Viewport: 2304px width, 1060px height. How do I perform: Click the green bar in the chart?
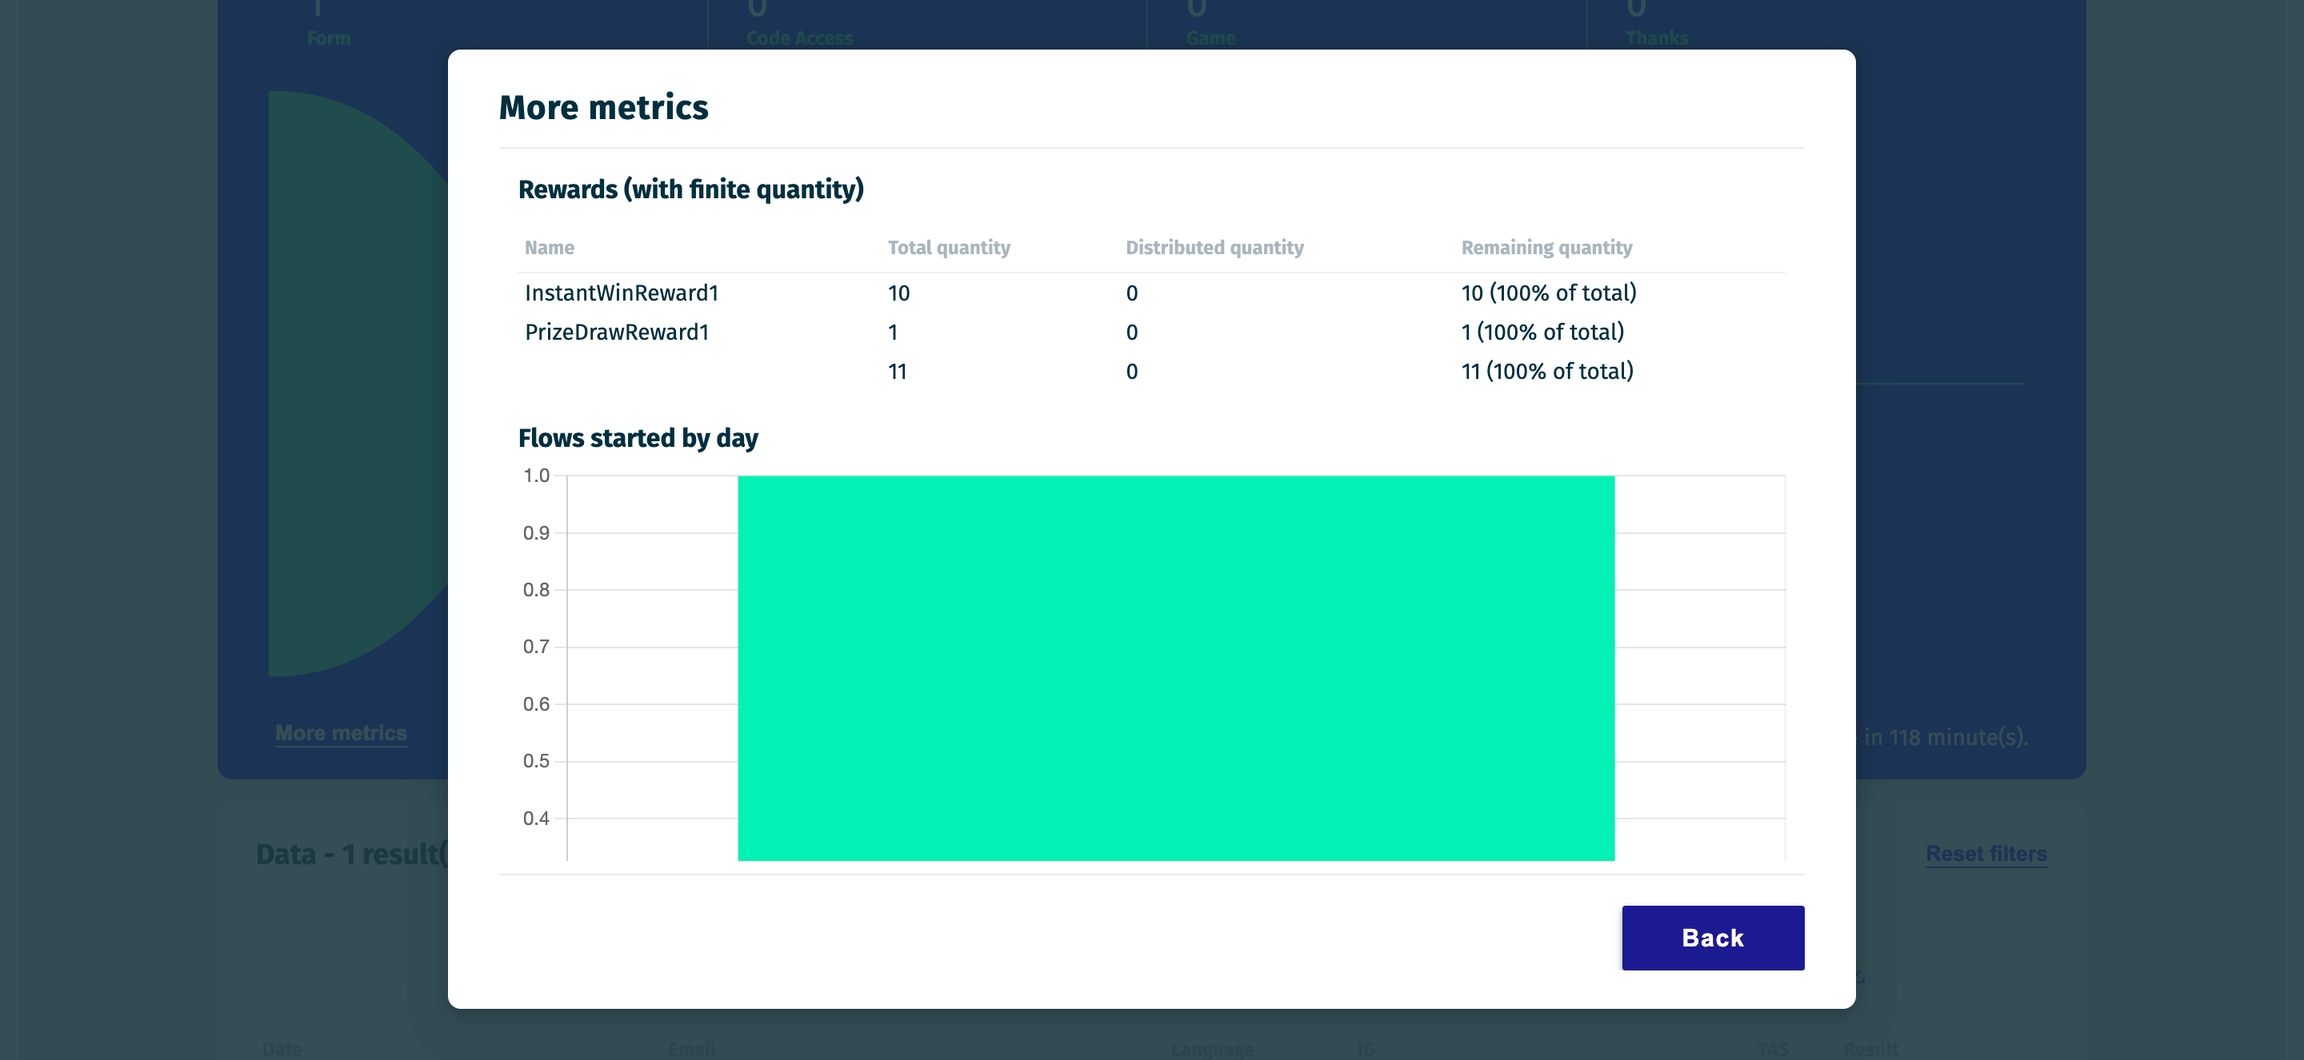pyautogui.click(x=1175, y=667)
